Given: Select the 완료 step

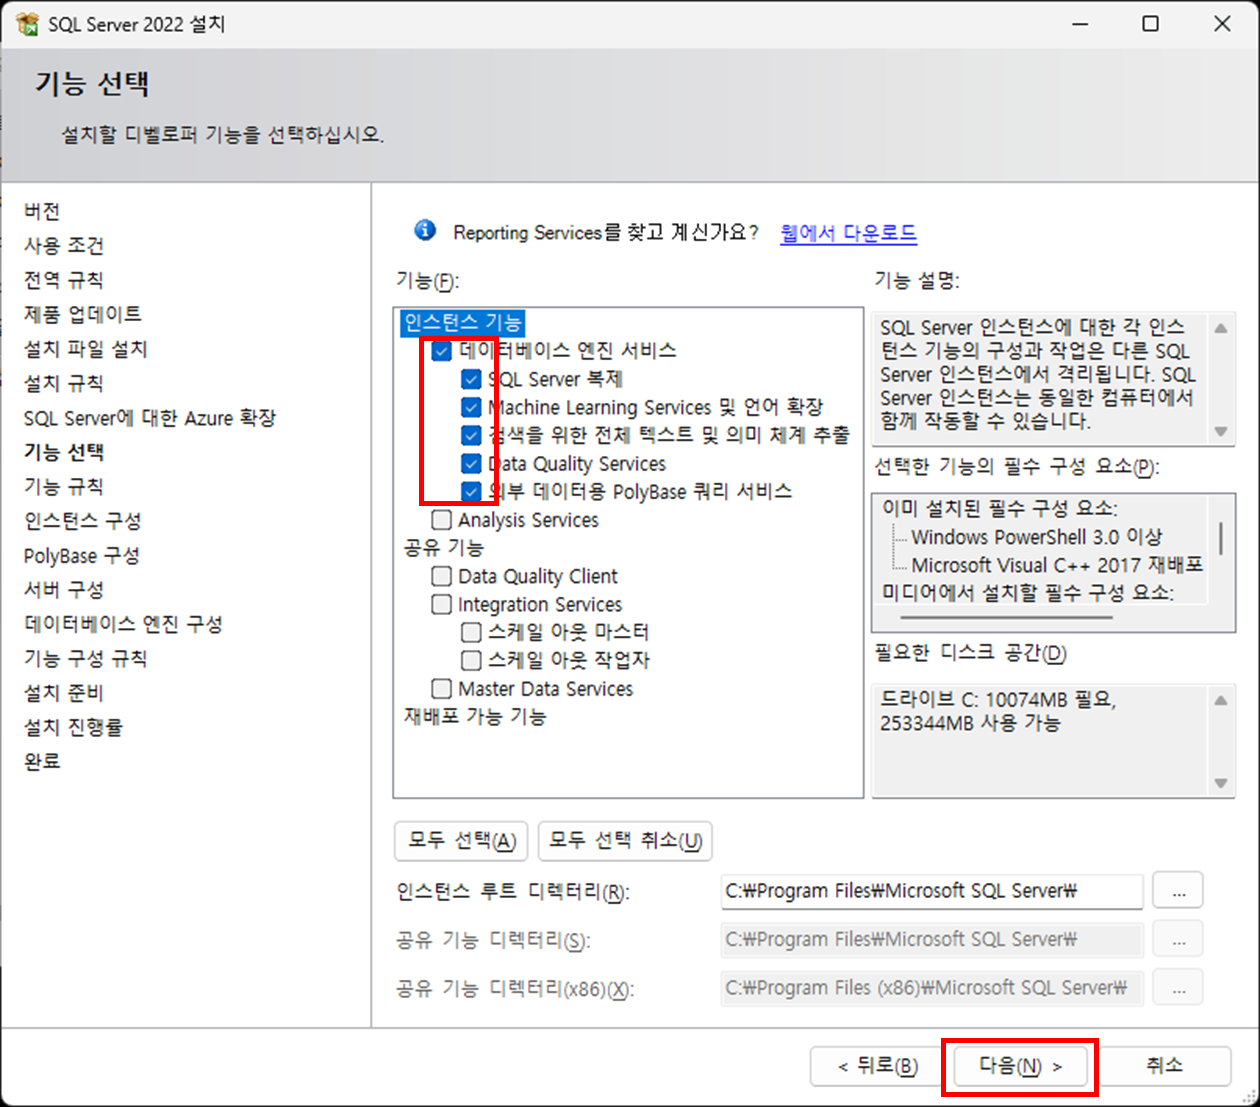Looking at the screenshot, I should (42, 761).
